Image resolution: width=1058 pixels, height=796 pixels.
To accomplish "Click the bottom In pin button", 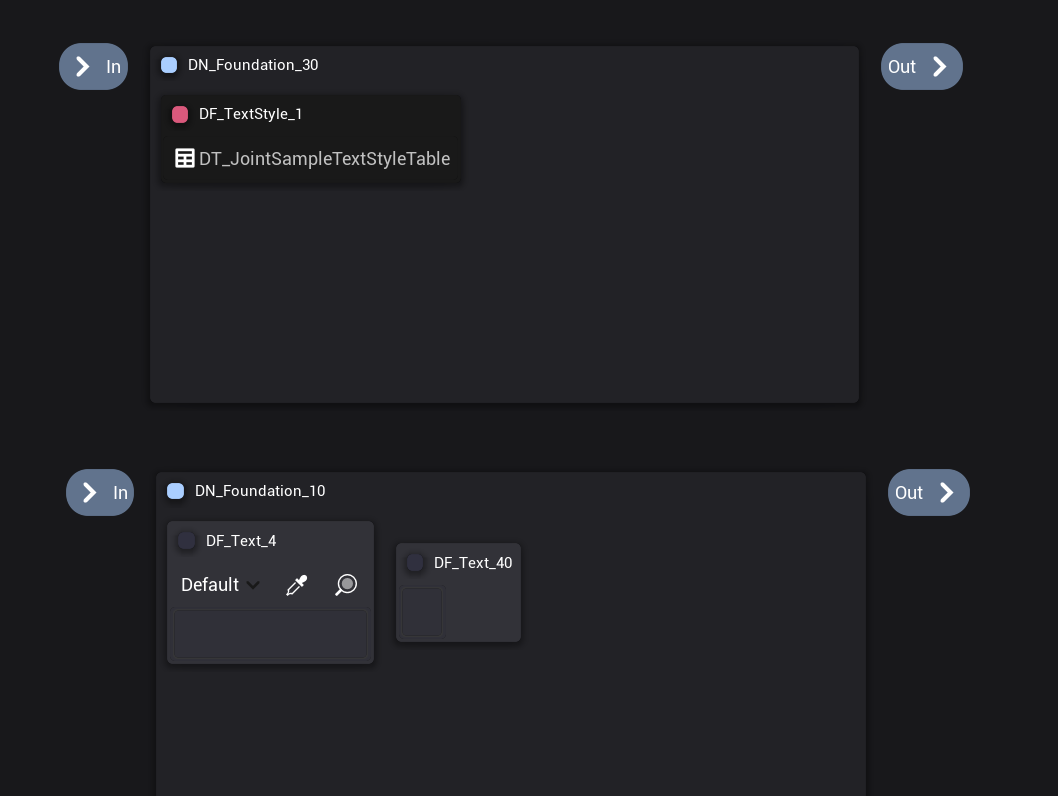I will point(100,492).
